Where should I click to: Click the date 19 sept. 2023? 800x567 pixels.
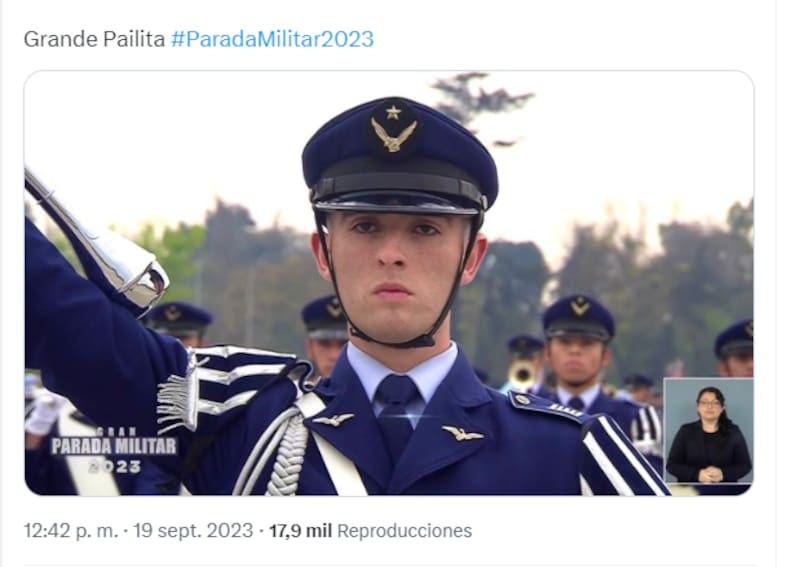pos(193,531)
